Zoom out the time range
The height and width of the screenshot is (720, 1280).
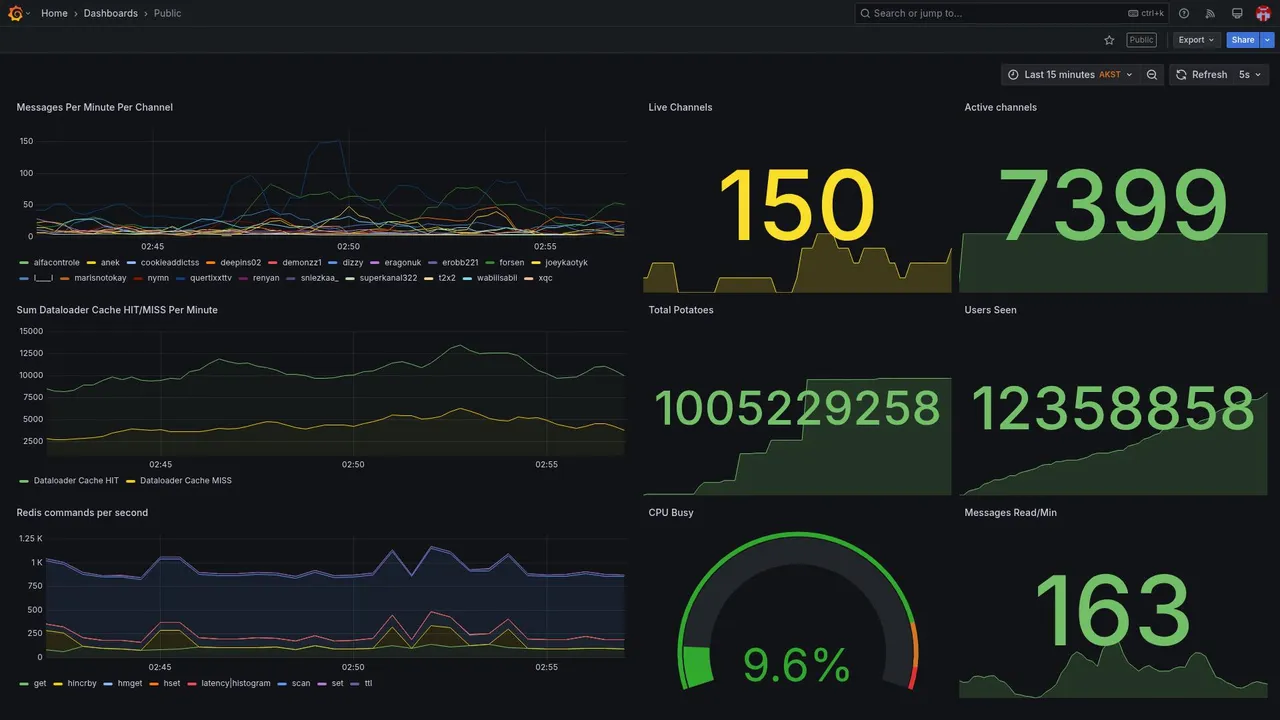click(x=1152, y=75)
